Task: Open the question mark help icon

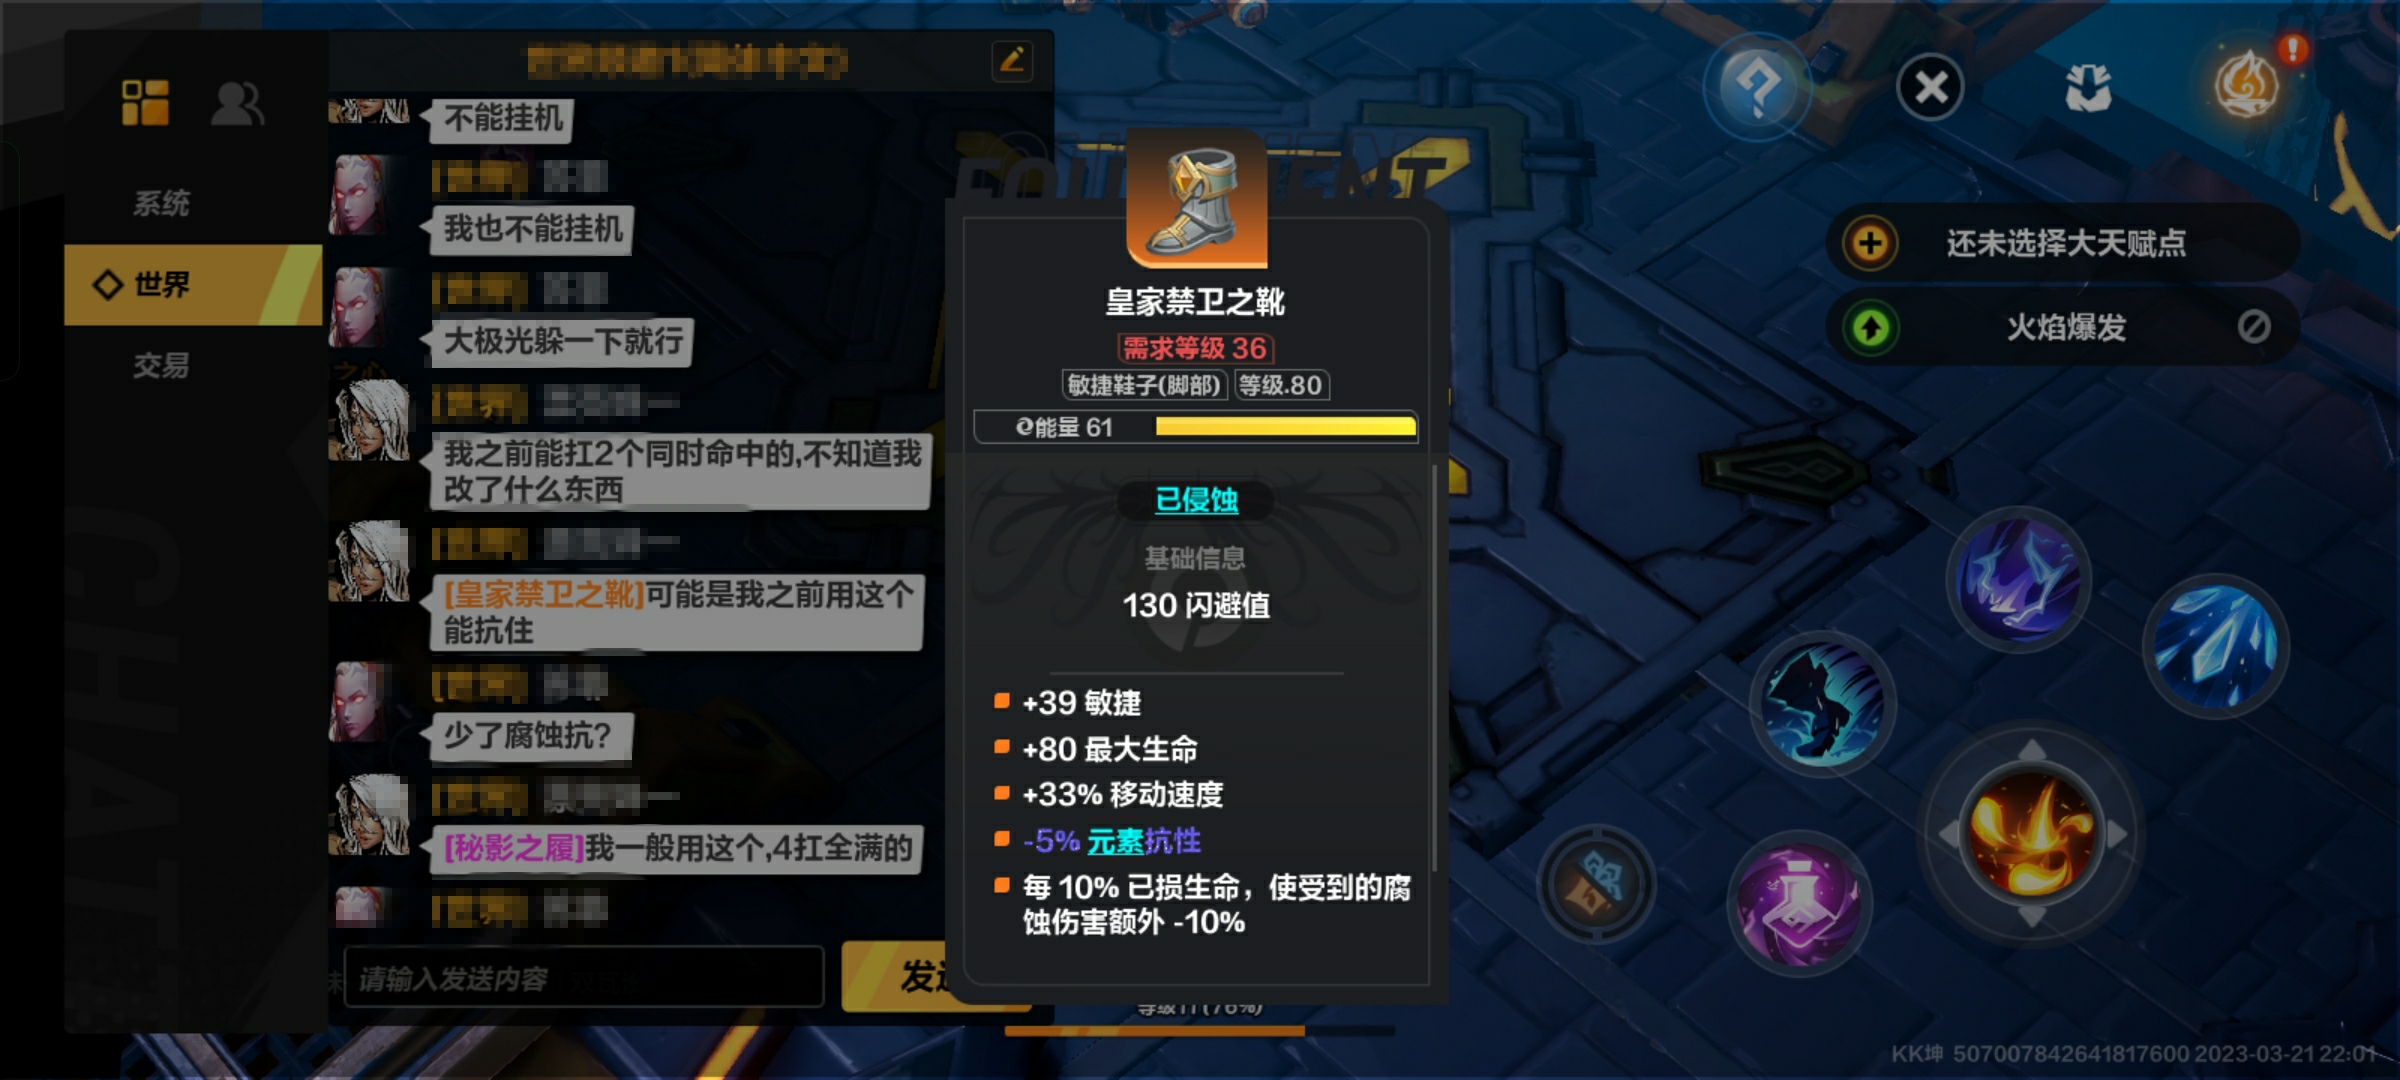Action: point(1757,87)
